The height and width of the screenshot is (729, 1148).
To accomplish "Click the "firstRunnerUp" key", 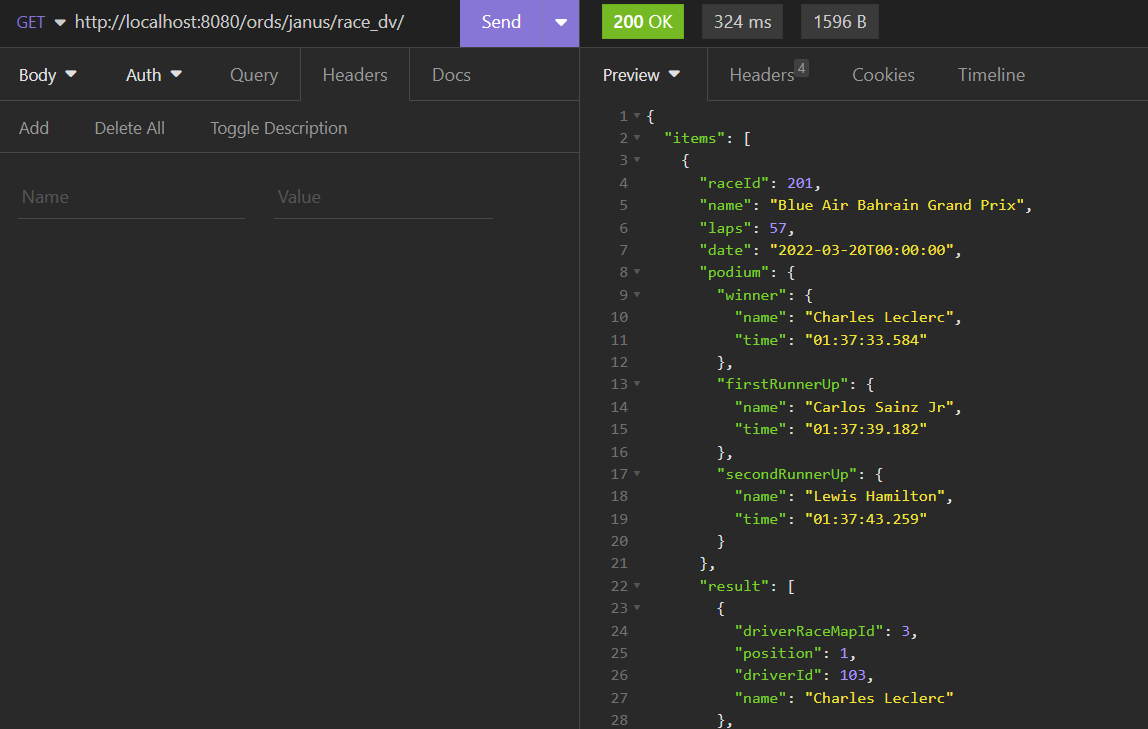I will coord(783,384).
